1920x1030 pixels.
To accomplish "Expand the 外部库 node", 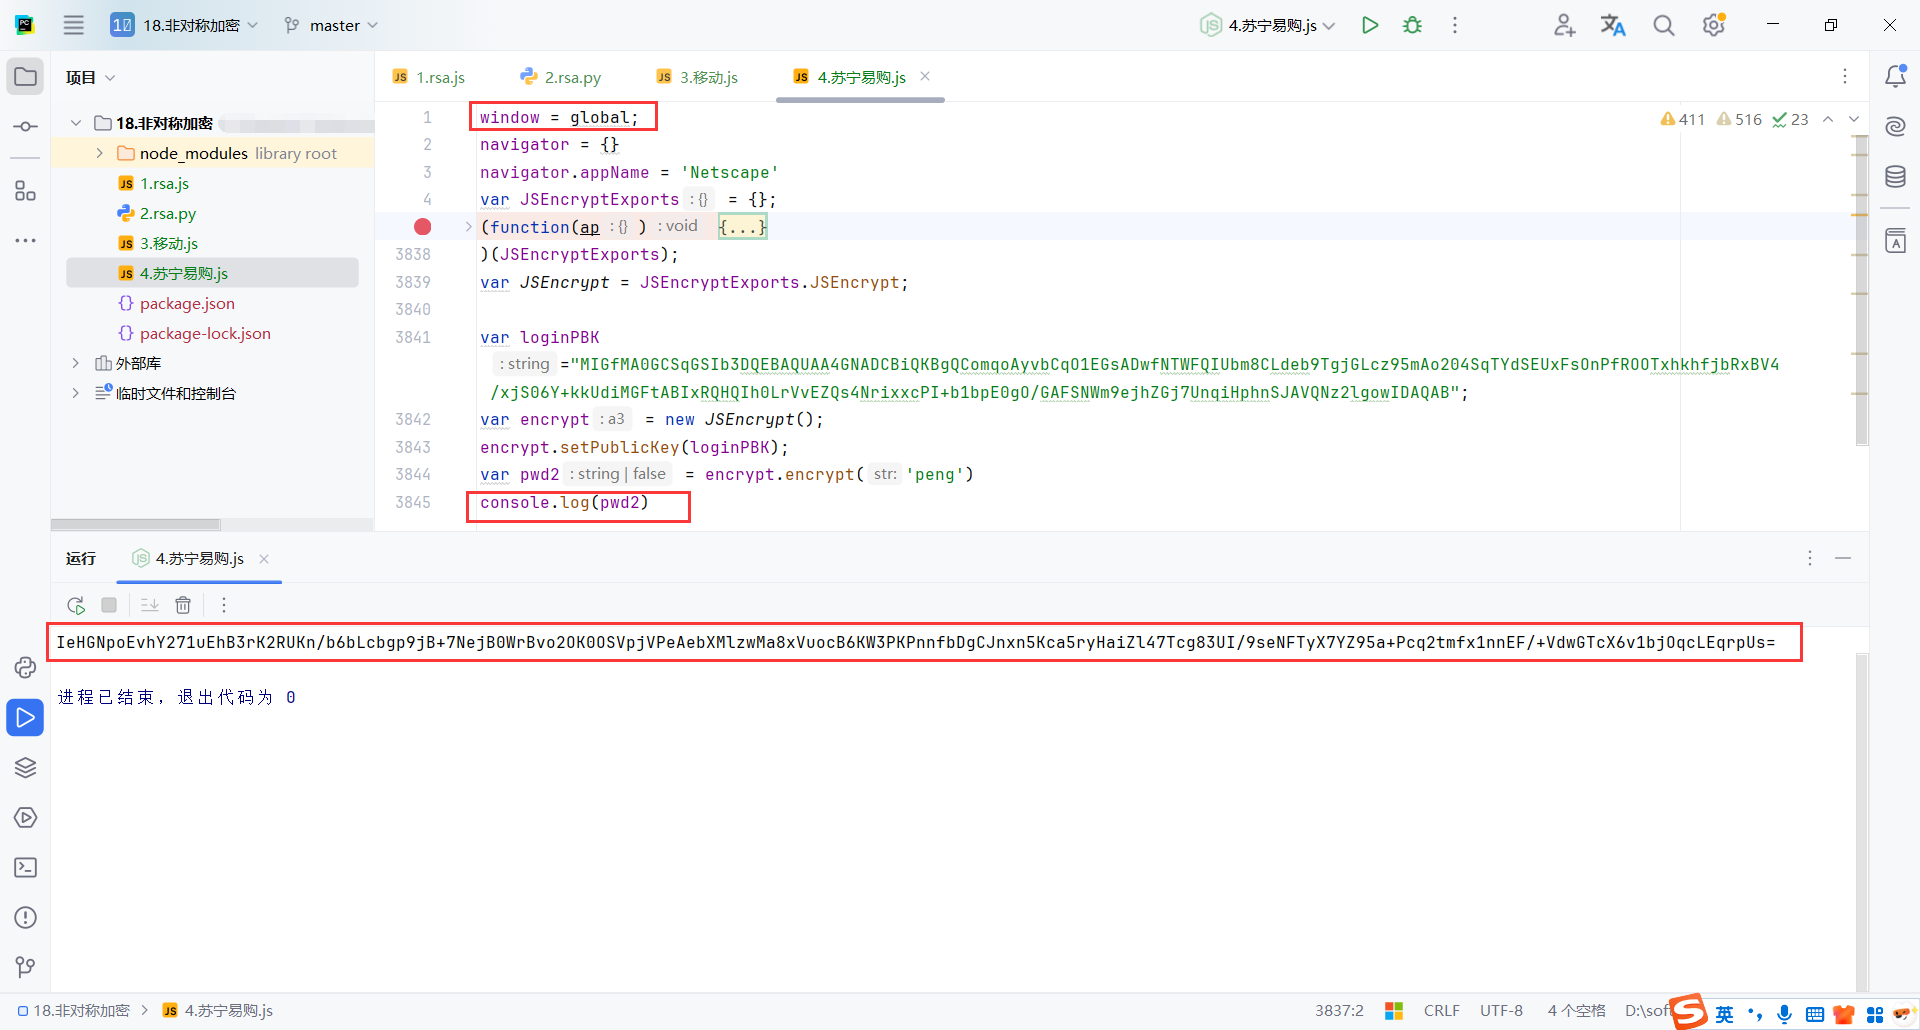I will (x=76, y=363).
